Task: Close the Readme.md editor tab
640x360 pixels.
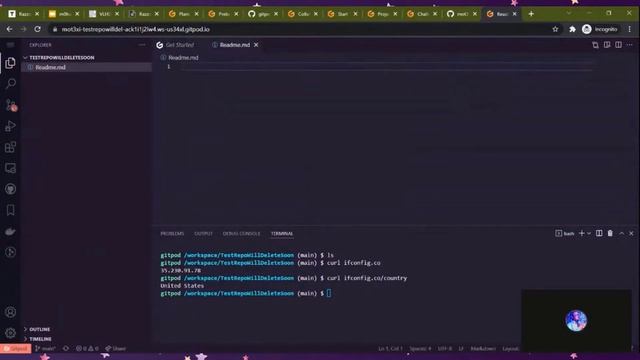Action: click(x=256, y=45)
